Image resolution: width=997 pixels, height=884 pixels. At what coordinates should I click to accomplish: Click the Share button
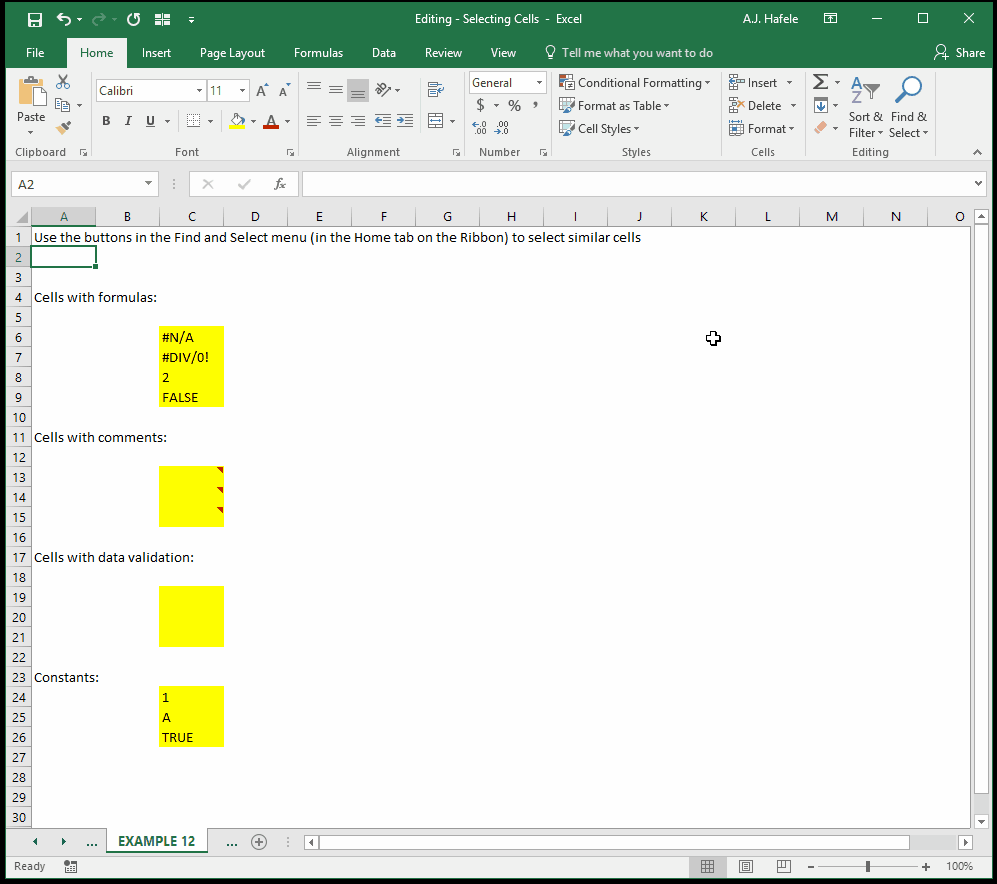(959, 53)
